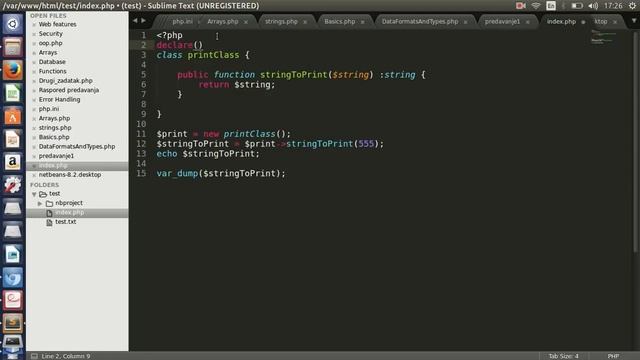Open 'Functions' from the open files list
The image size is (640, 360).
(52, 71)
